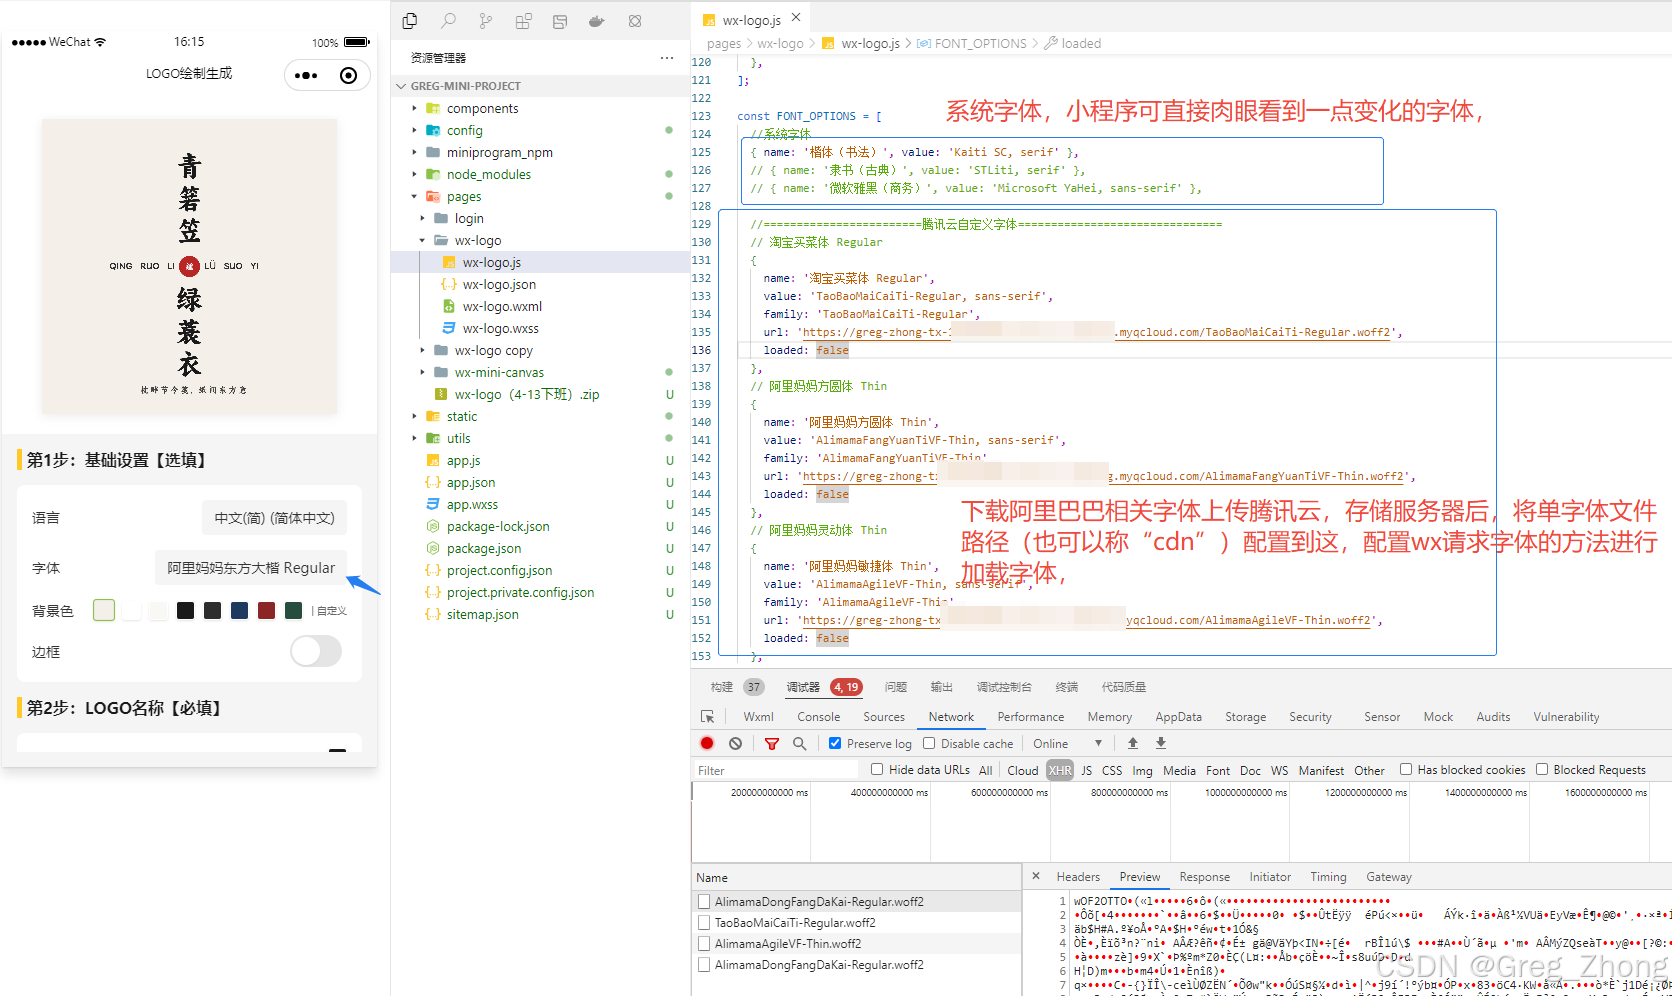Expand the node_modules folder

click(x=414, y=174)
